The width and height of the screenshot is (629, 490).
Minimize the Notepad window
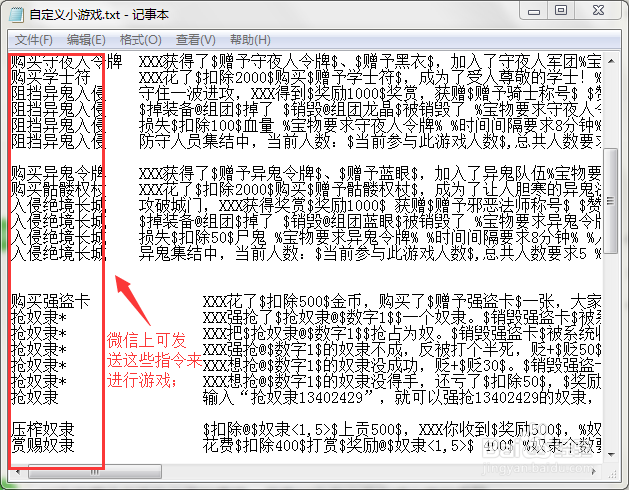tap(534, 11)
